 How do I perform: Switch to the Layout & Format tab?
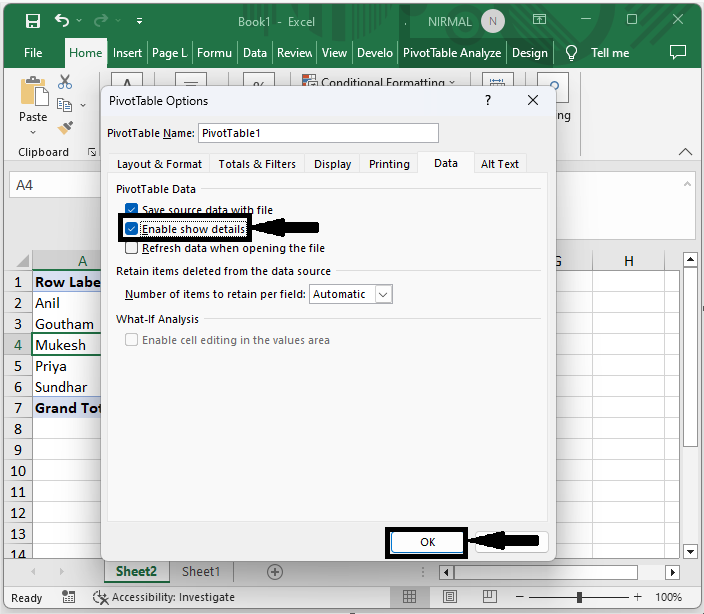pos(159,164)
